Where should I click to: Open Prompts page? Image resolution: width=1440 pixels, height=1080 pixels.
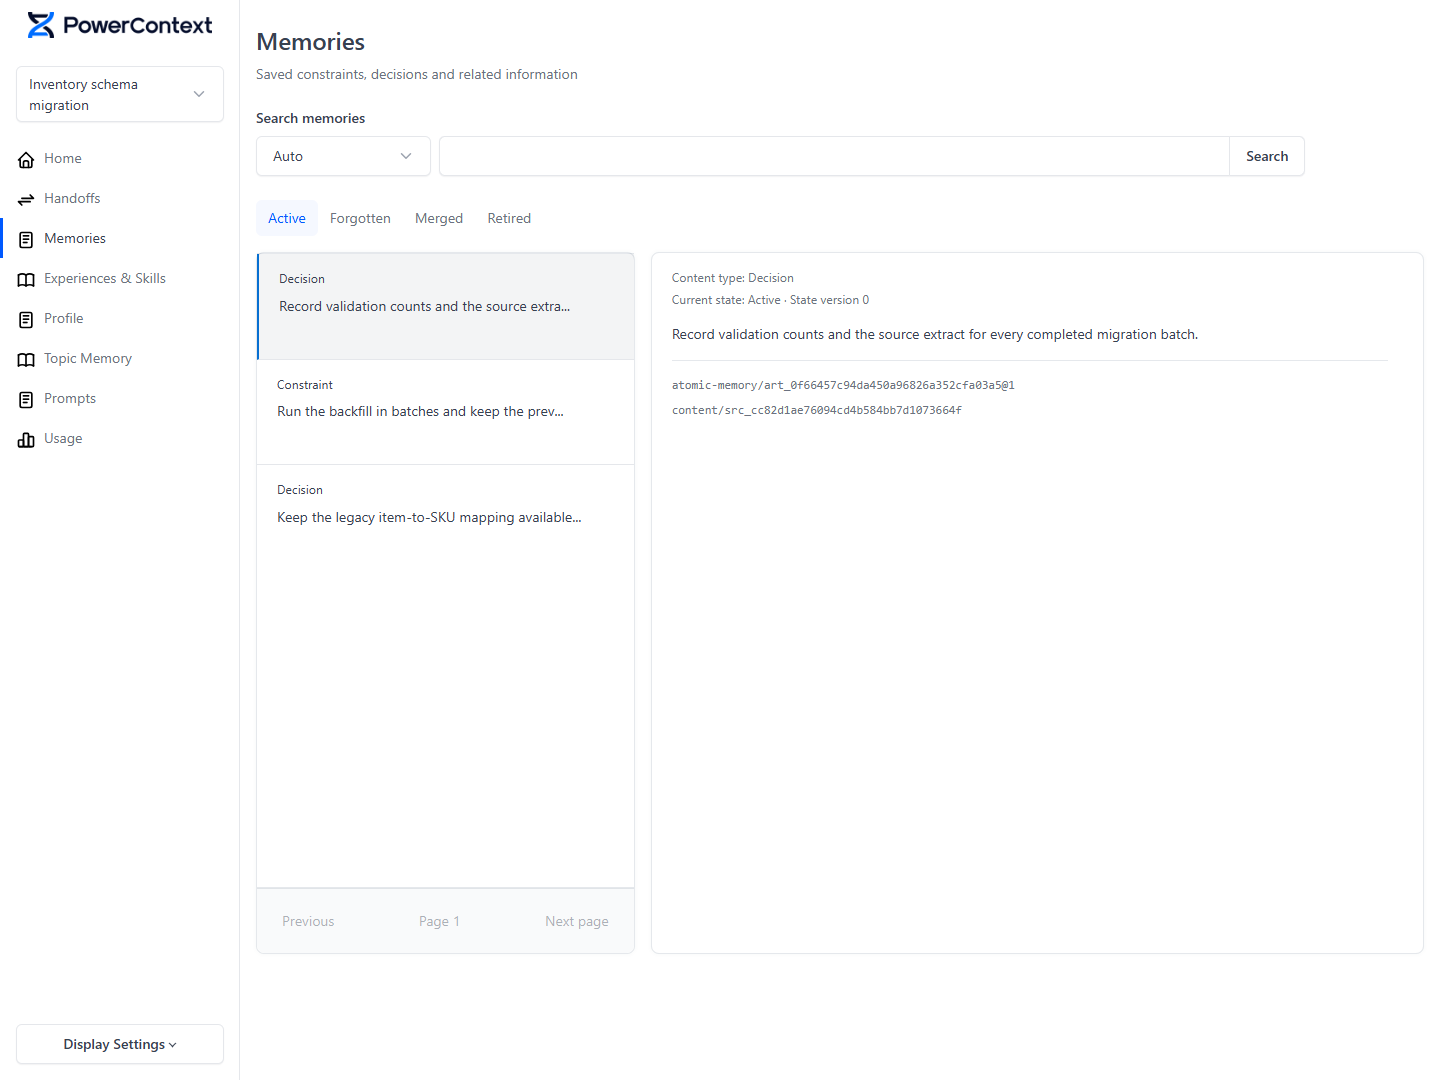click(120, 398)
